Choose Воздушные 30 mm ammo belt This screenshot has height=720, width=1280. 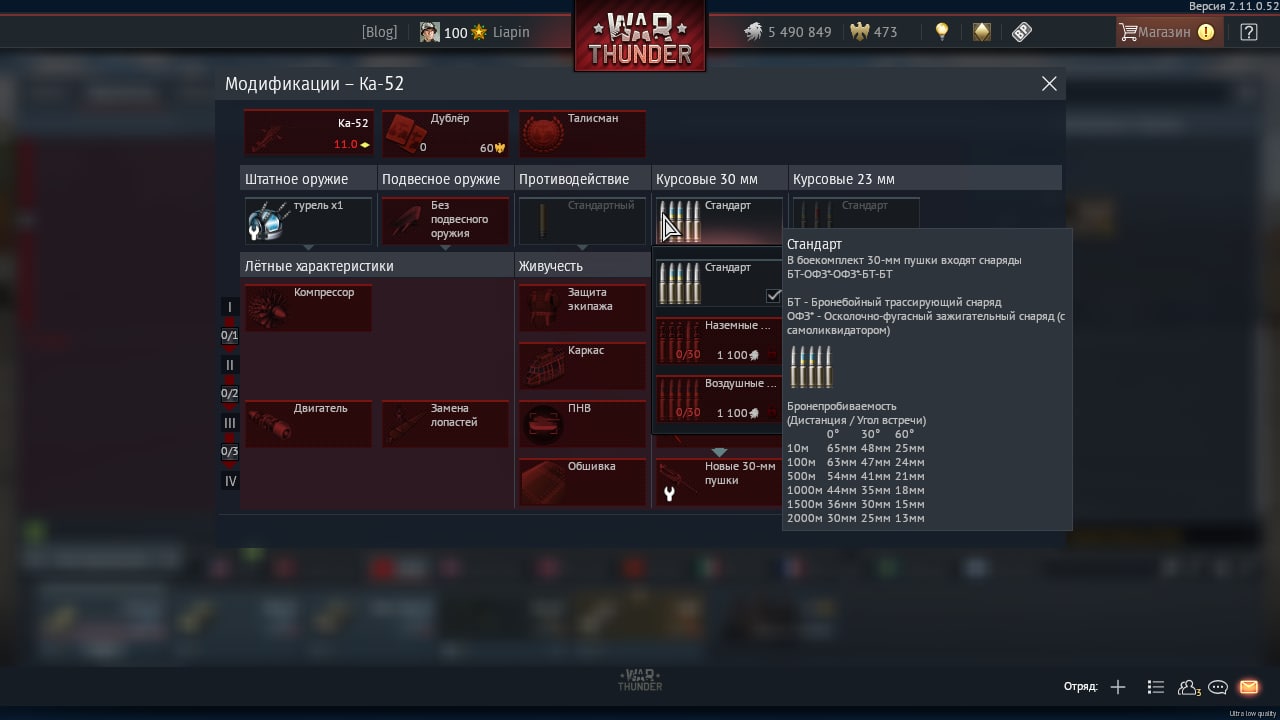pos(719,399)
